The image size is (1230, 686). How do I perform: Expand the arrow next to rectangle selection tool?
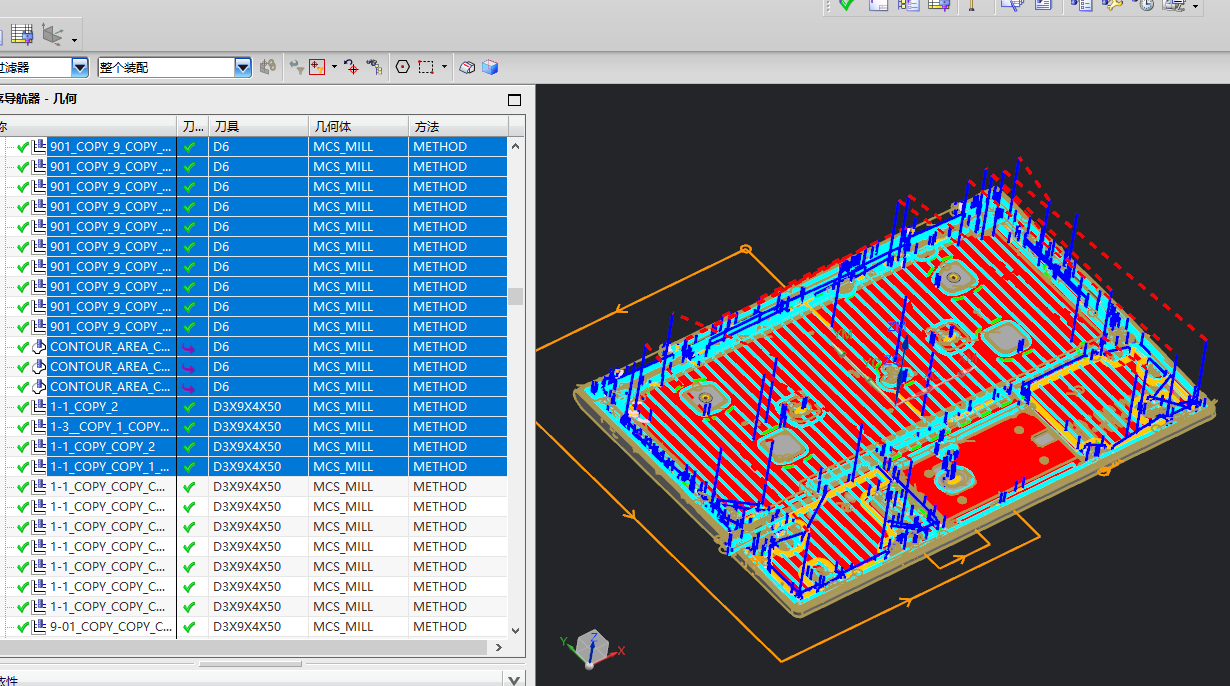click(444, 67)
